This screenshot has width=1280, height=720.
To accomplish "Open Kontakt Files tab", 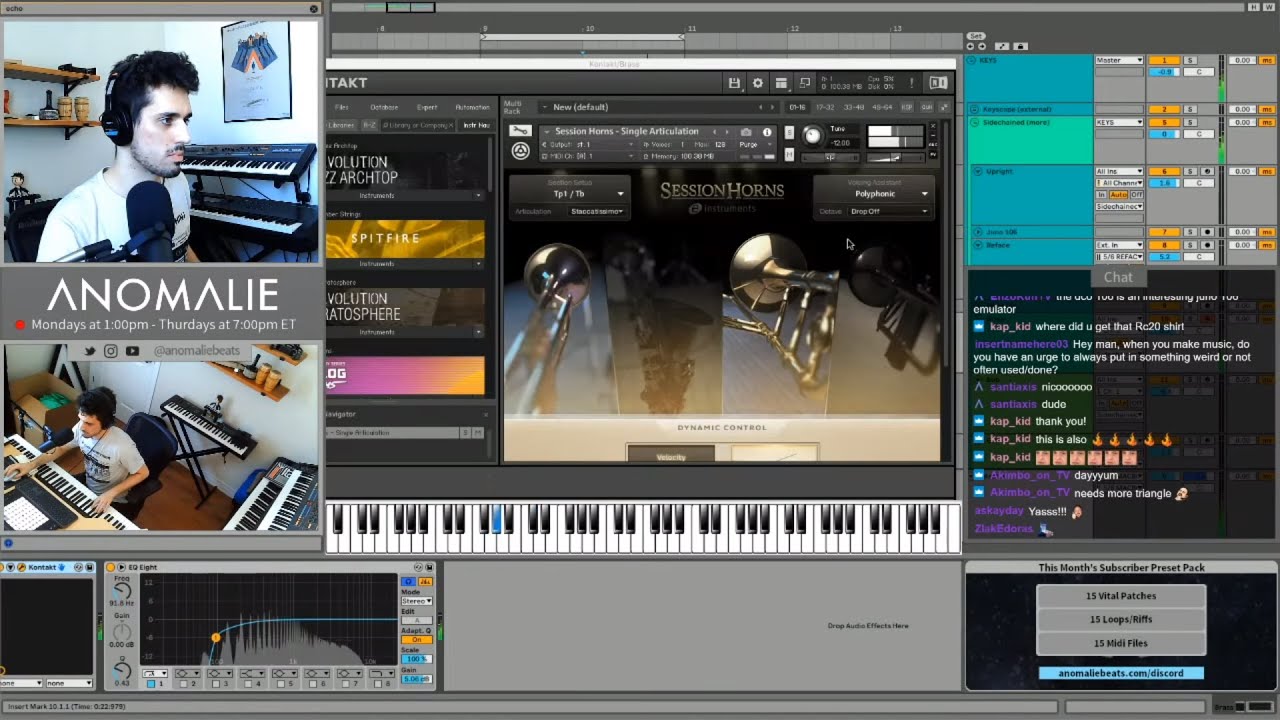I will (342, 107).
